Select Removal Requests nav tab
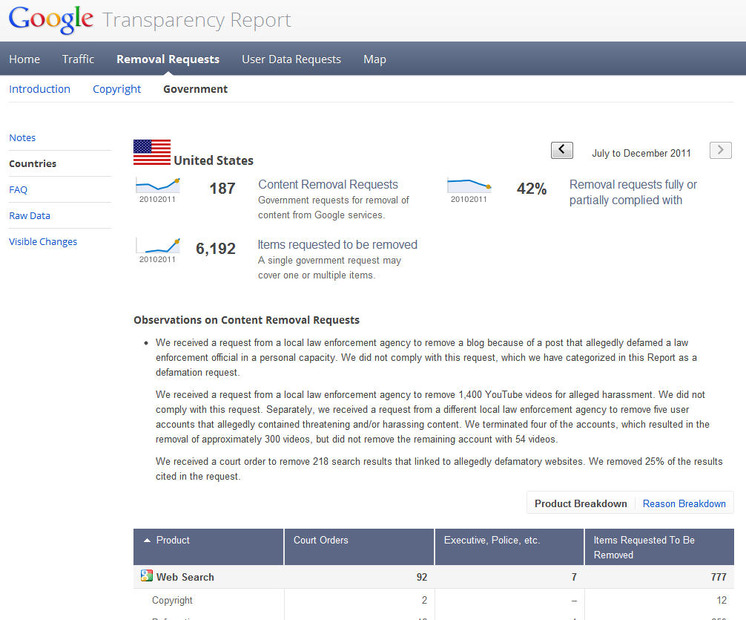The height and width of the screenshot is (620, 746). pos(168,59)
